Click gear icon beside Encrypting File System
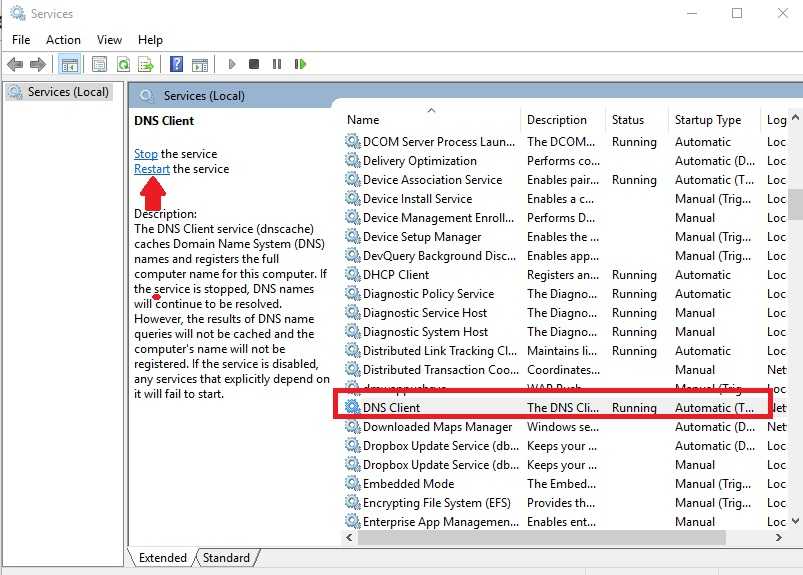 (x=352, y=502)
